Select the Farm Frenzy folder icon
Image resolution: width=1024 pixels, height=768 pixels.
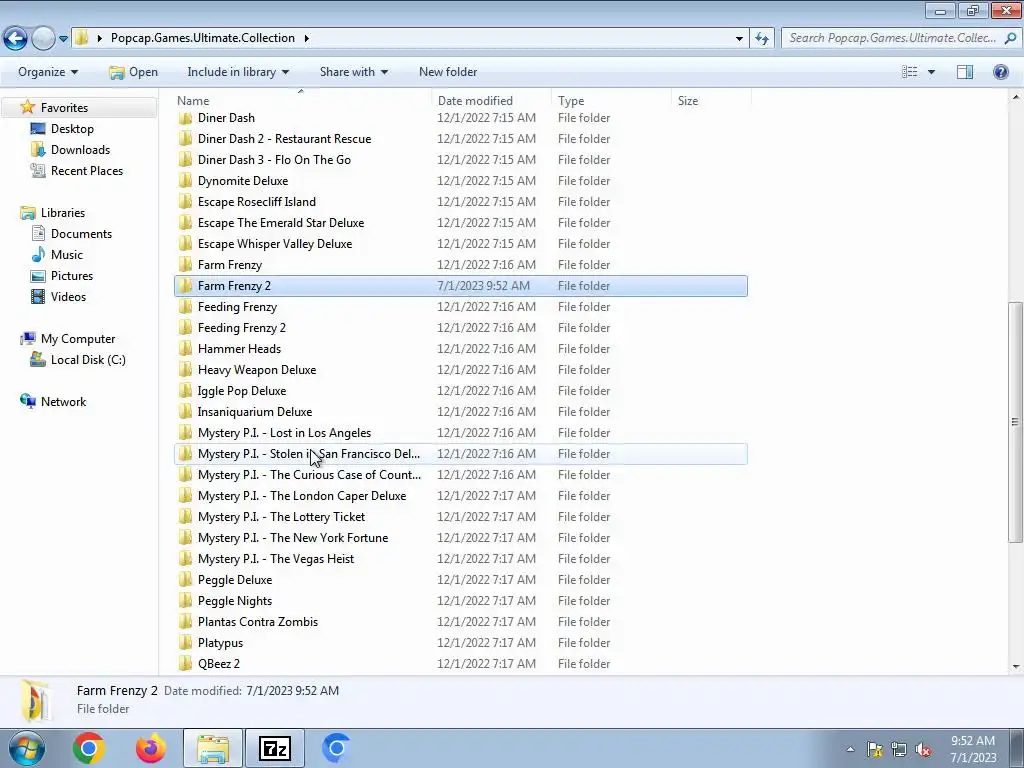point(185,264)
